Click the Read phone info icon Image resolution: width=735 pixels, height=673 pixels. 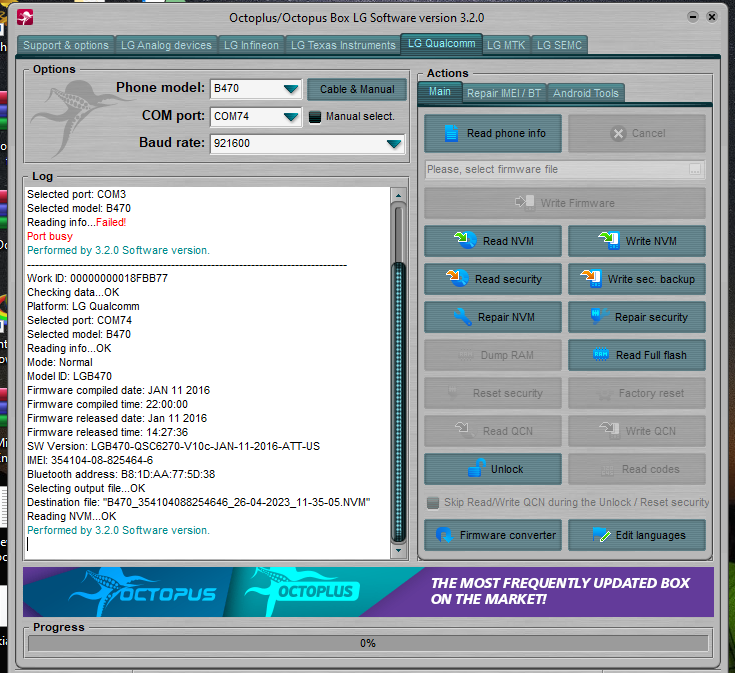click(x=451, y=133)
